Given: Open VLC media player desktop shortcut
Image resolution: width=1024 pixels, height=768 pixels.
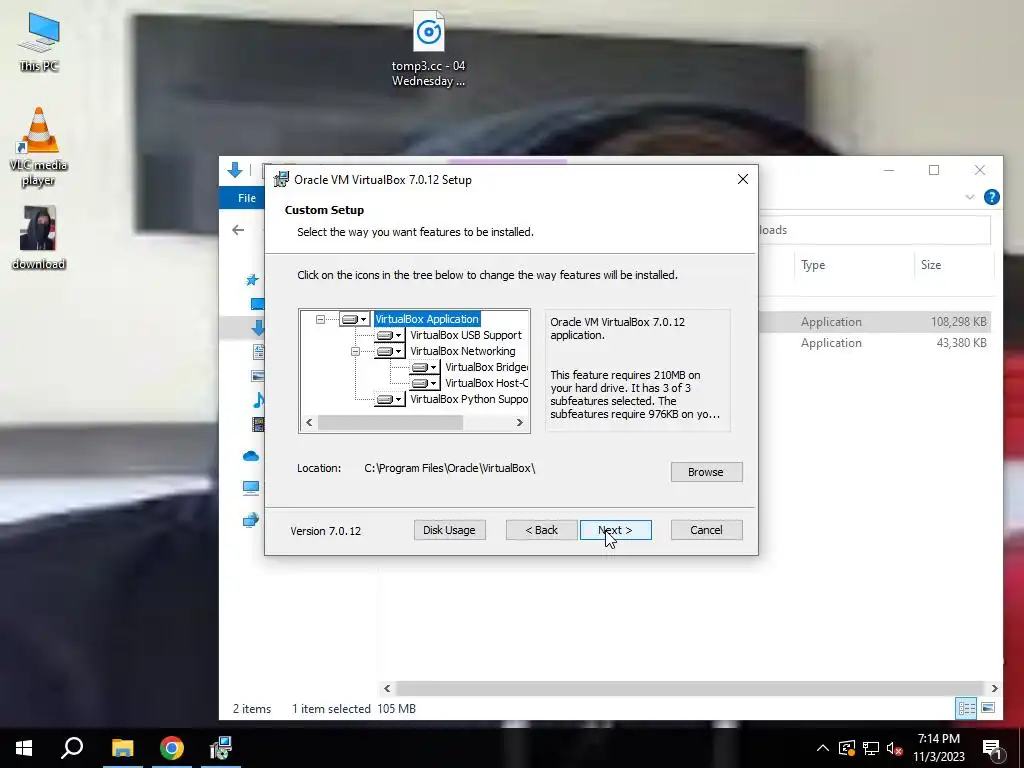Looking at the screenshot, I should 39,147.
